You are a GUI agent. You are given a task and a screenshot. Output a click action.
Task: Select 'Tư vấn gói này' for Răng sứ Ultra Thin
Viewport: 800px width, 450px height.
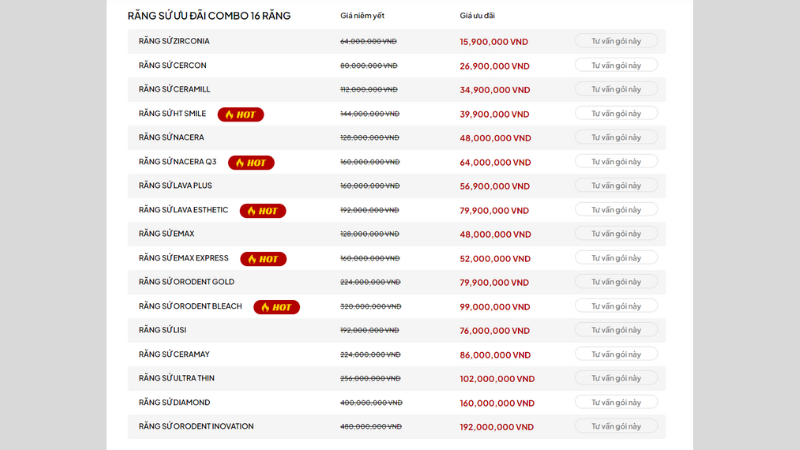click(x=616, y=378)
